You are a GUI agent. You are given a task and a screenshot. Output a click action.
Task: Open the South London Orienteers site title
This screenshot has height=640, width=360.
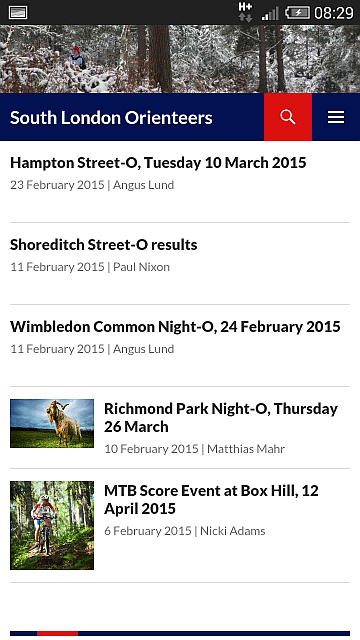coord(111,118)
